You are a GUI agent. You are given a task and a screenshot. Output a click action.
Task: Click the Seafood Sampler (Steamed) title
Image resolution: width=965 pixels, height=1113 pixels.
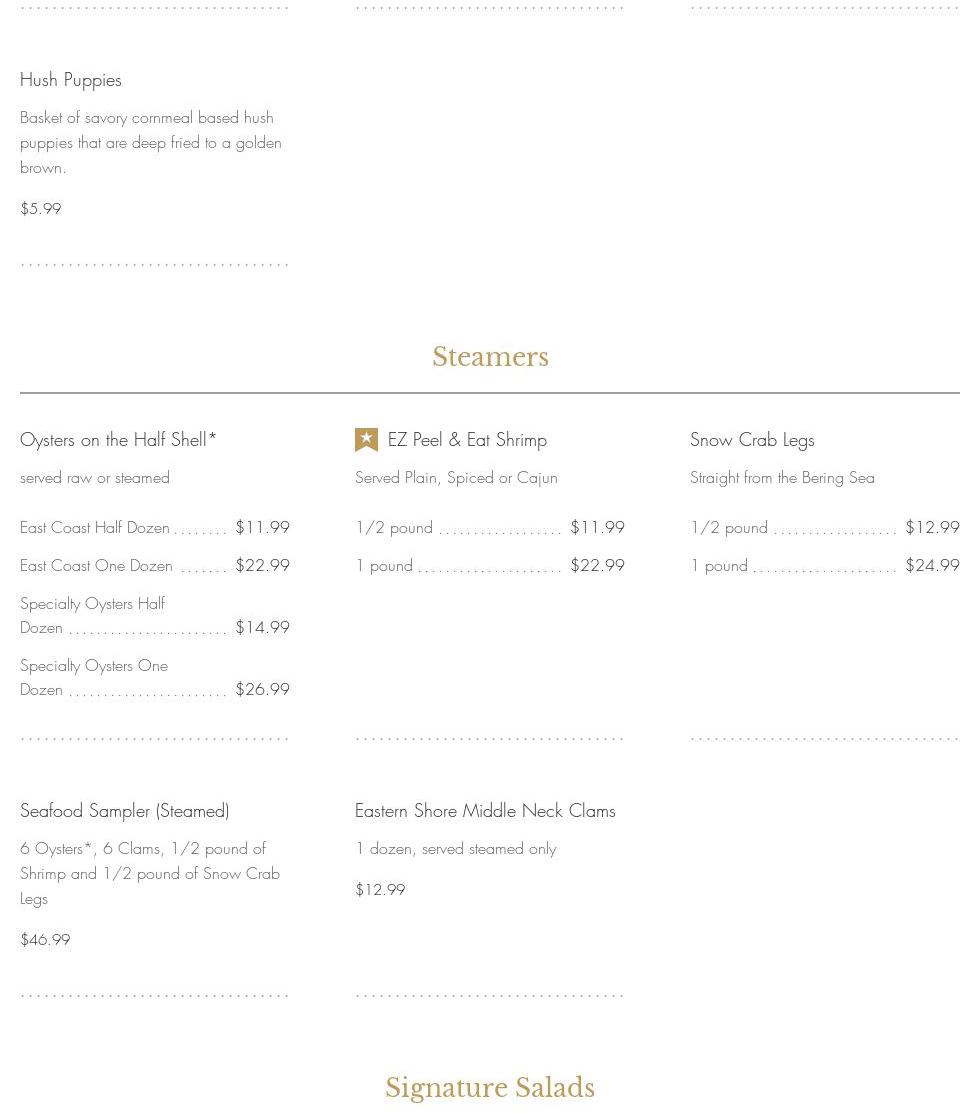[x=125, y=811]
